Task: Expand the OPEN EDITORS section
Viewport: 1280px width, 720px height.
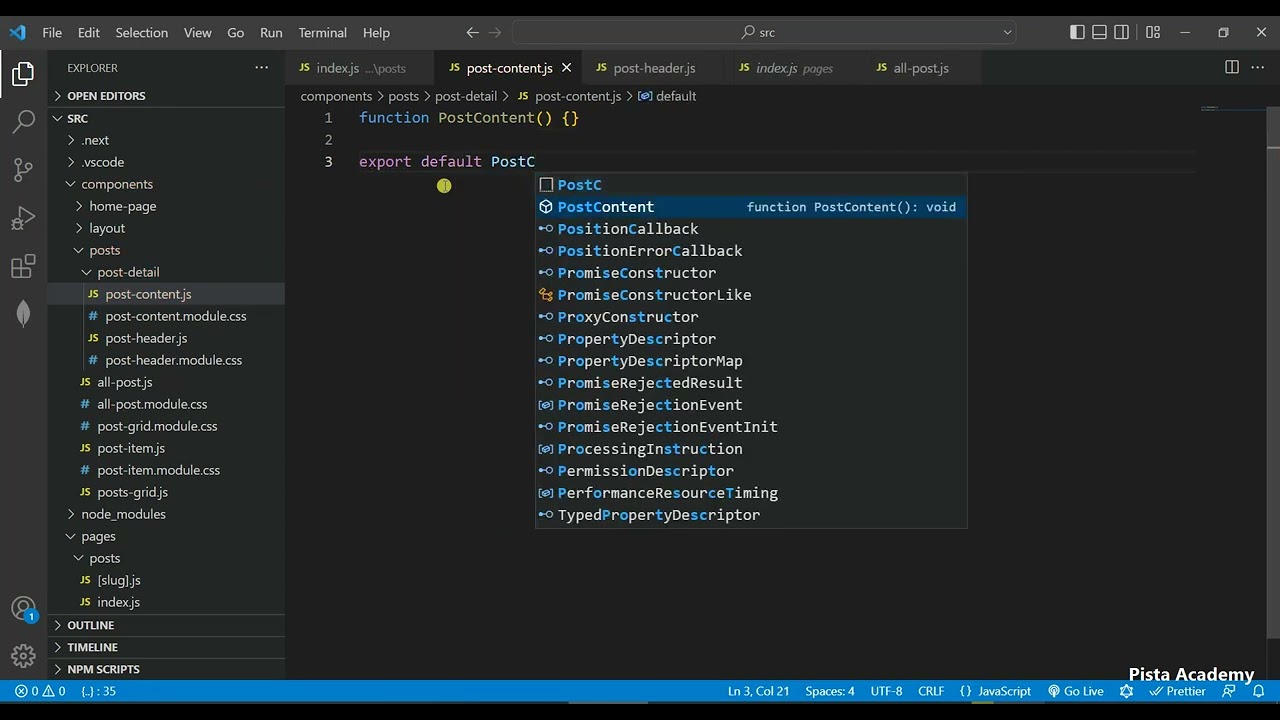Action: click(166, 96)
